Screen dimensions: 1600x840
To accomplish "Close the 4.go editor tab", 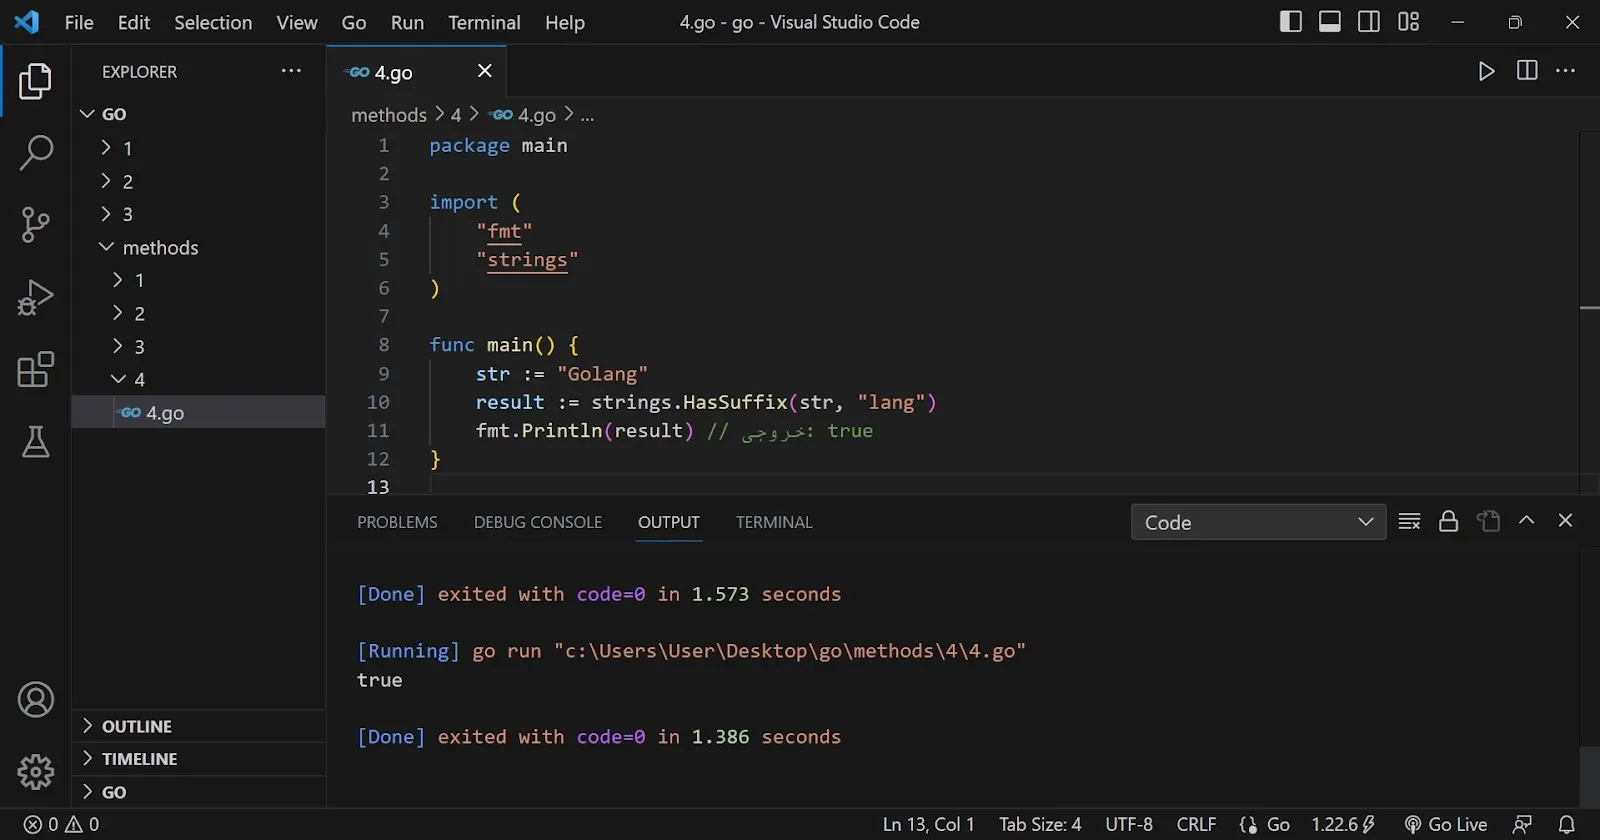I will (x=485, y=71).
